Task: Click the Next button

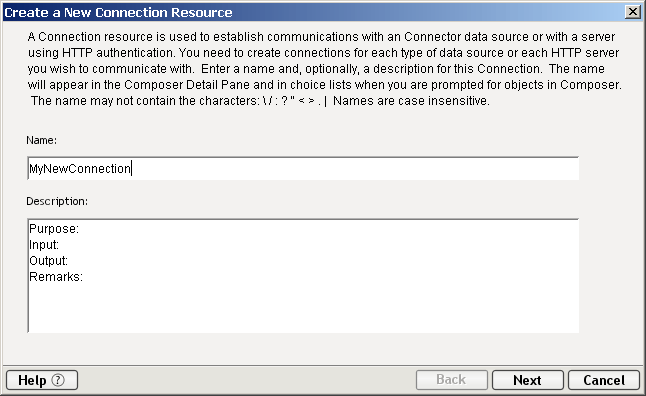Action: 527,380
